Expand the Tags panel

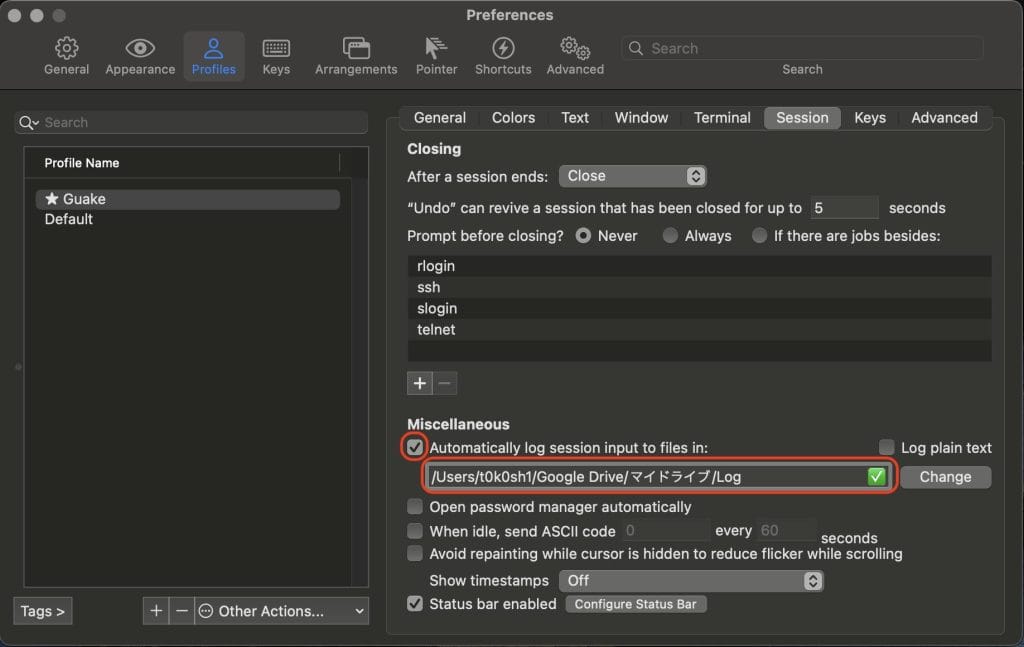(42, 611)
